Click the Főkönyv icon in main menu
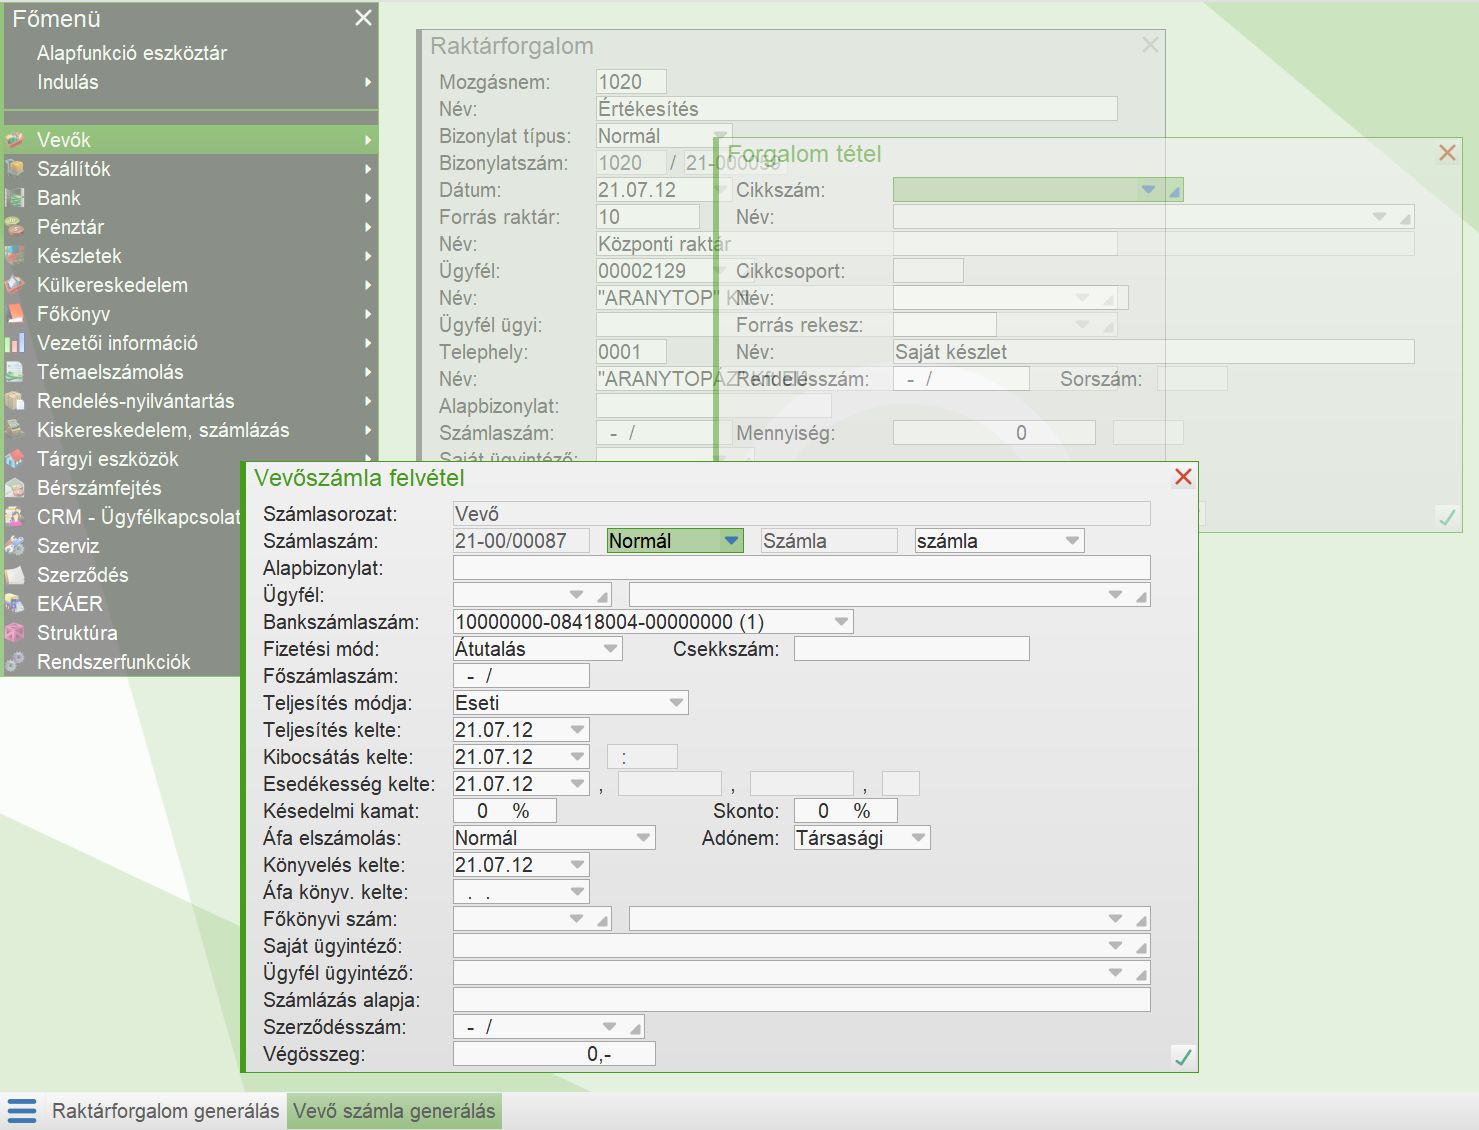Image resolution: width=1479 pixels, height=1130 pixels. [x=15, y=314]
